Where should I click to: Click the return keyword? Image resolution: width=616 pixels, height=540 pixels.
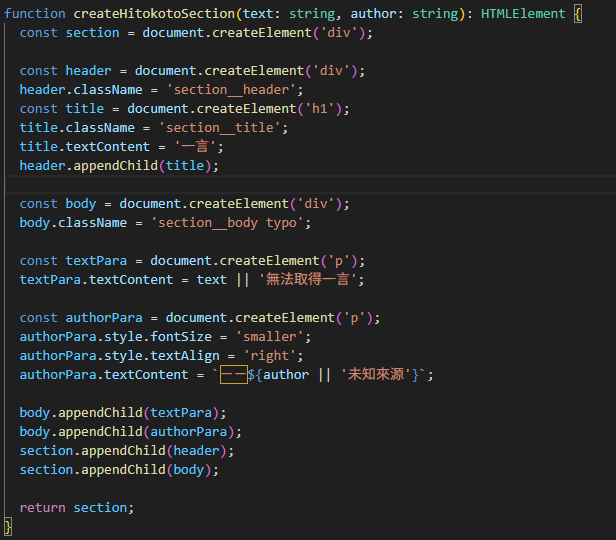click(x=42, y=507)
